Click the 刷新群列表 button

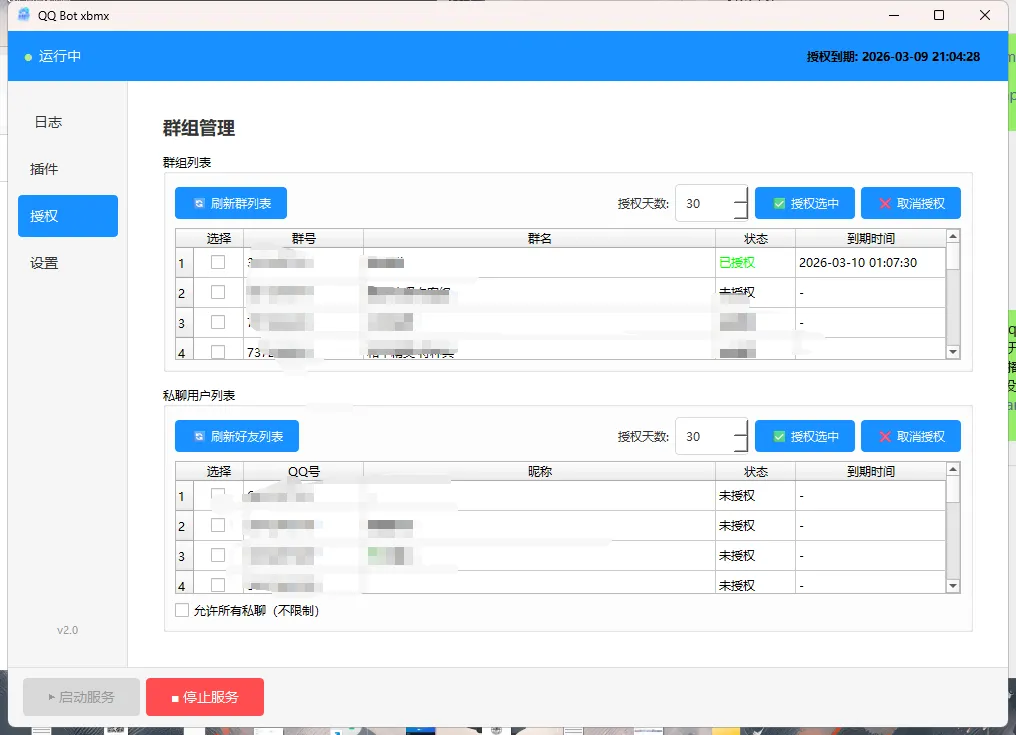tap(230, 203)
